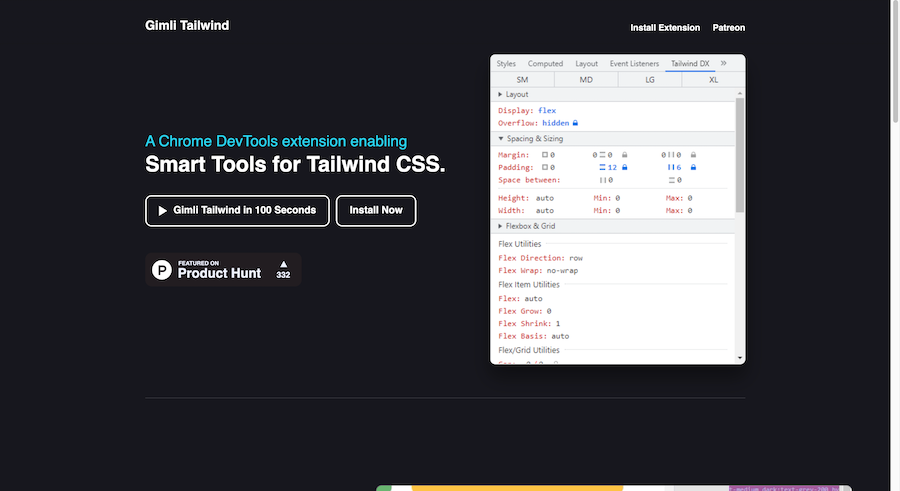This screenshot has width=900, height=491.
Task: Click the play icon on video button
Action: [x=162, y=211]
